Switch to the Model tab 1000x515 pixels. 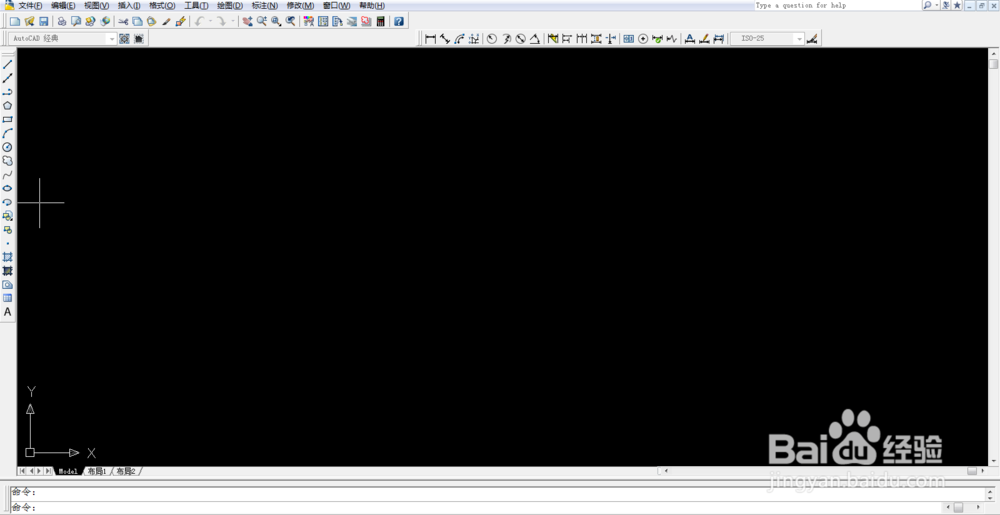point(68,472)
